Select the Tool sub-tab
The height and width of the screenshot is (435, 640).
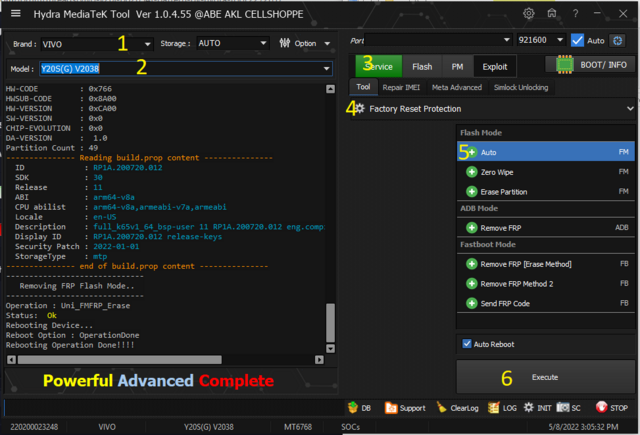pyautogui.click(x=363, y=87)
